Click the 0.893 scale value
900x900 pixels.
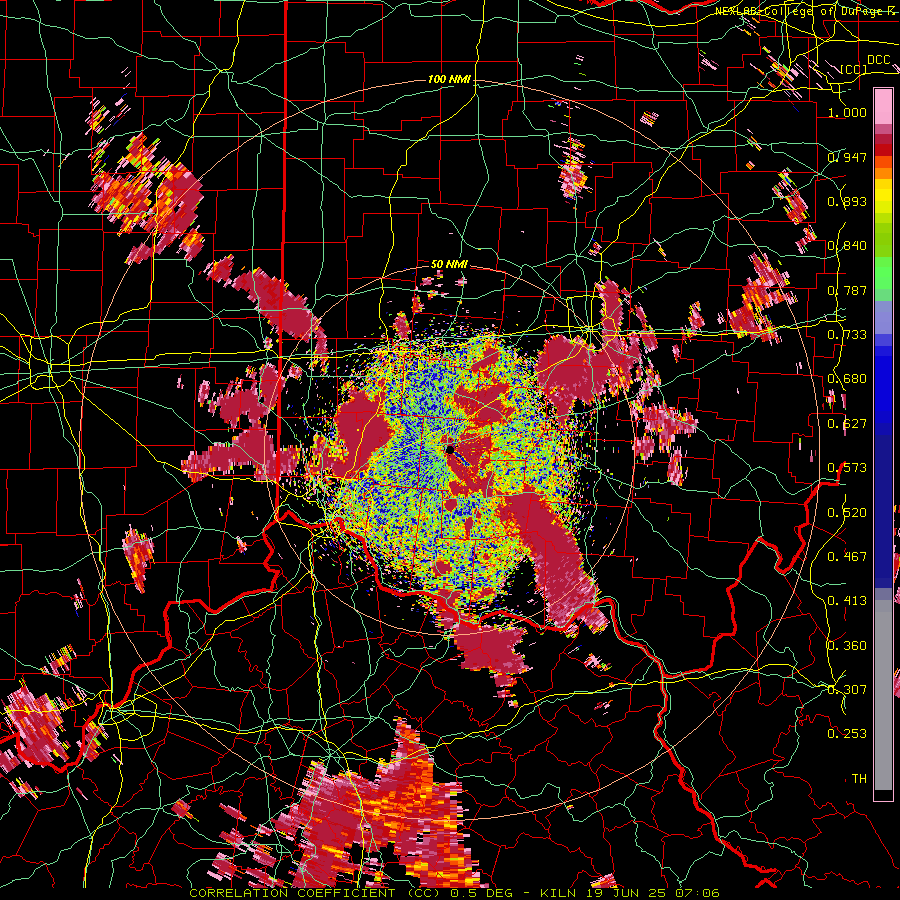(847, 201)
